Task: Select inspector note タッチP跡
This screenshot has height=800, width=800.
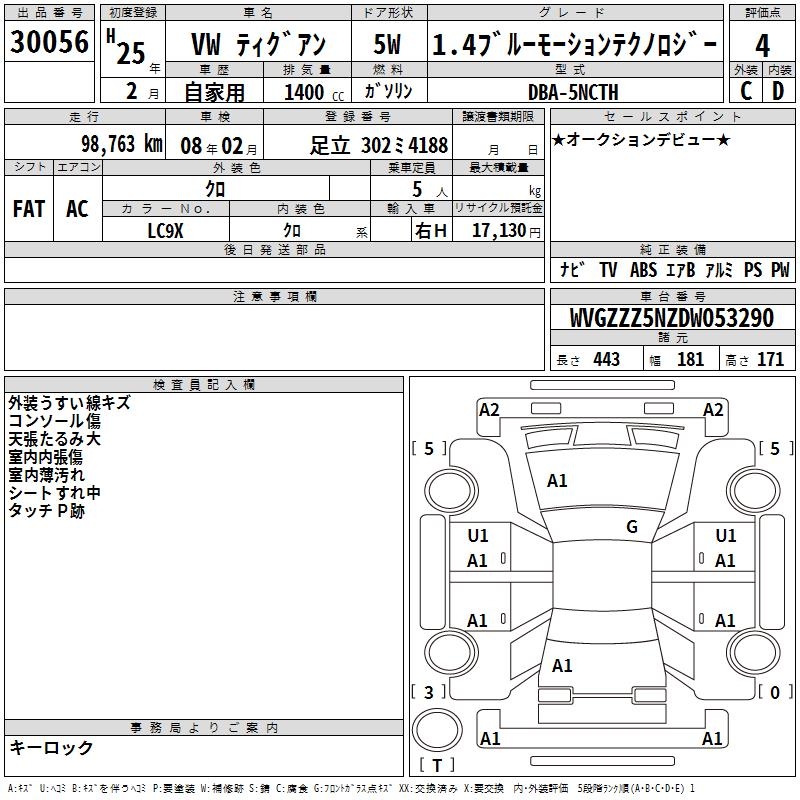Action: pyautogui.click(x=46, y=511)
